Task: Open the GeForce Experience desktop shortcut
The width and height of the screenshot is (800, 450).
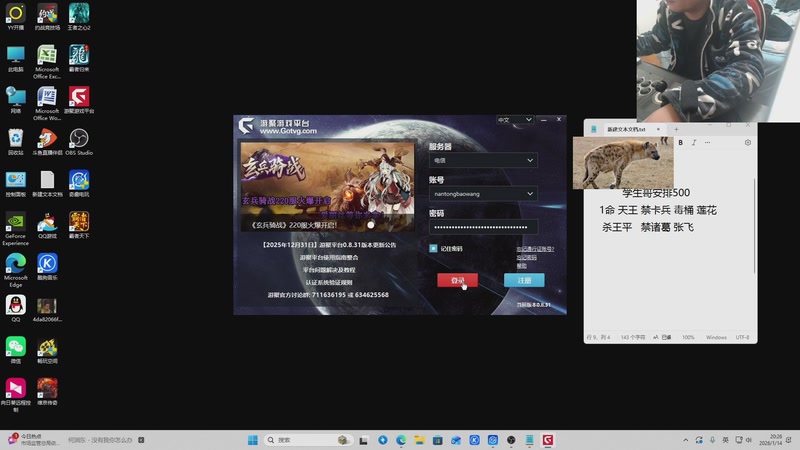Action: pos(16,229)
